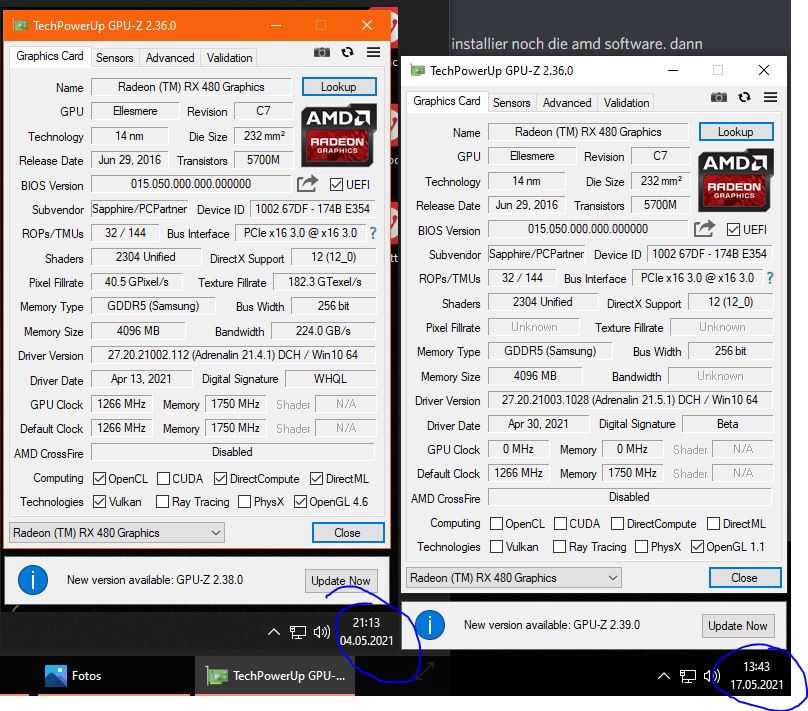Take screenshot using camera icon in left GPU-Z

[x=322, y=53]
